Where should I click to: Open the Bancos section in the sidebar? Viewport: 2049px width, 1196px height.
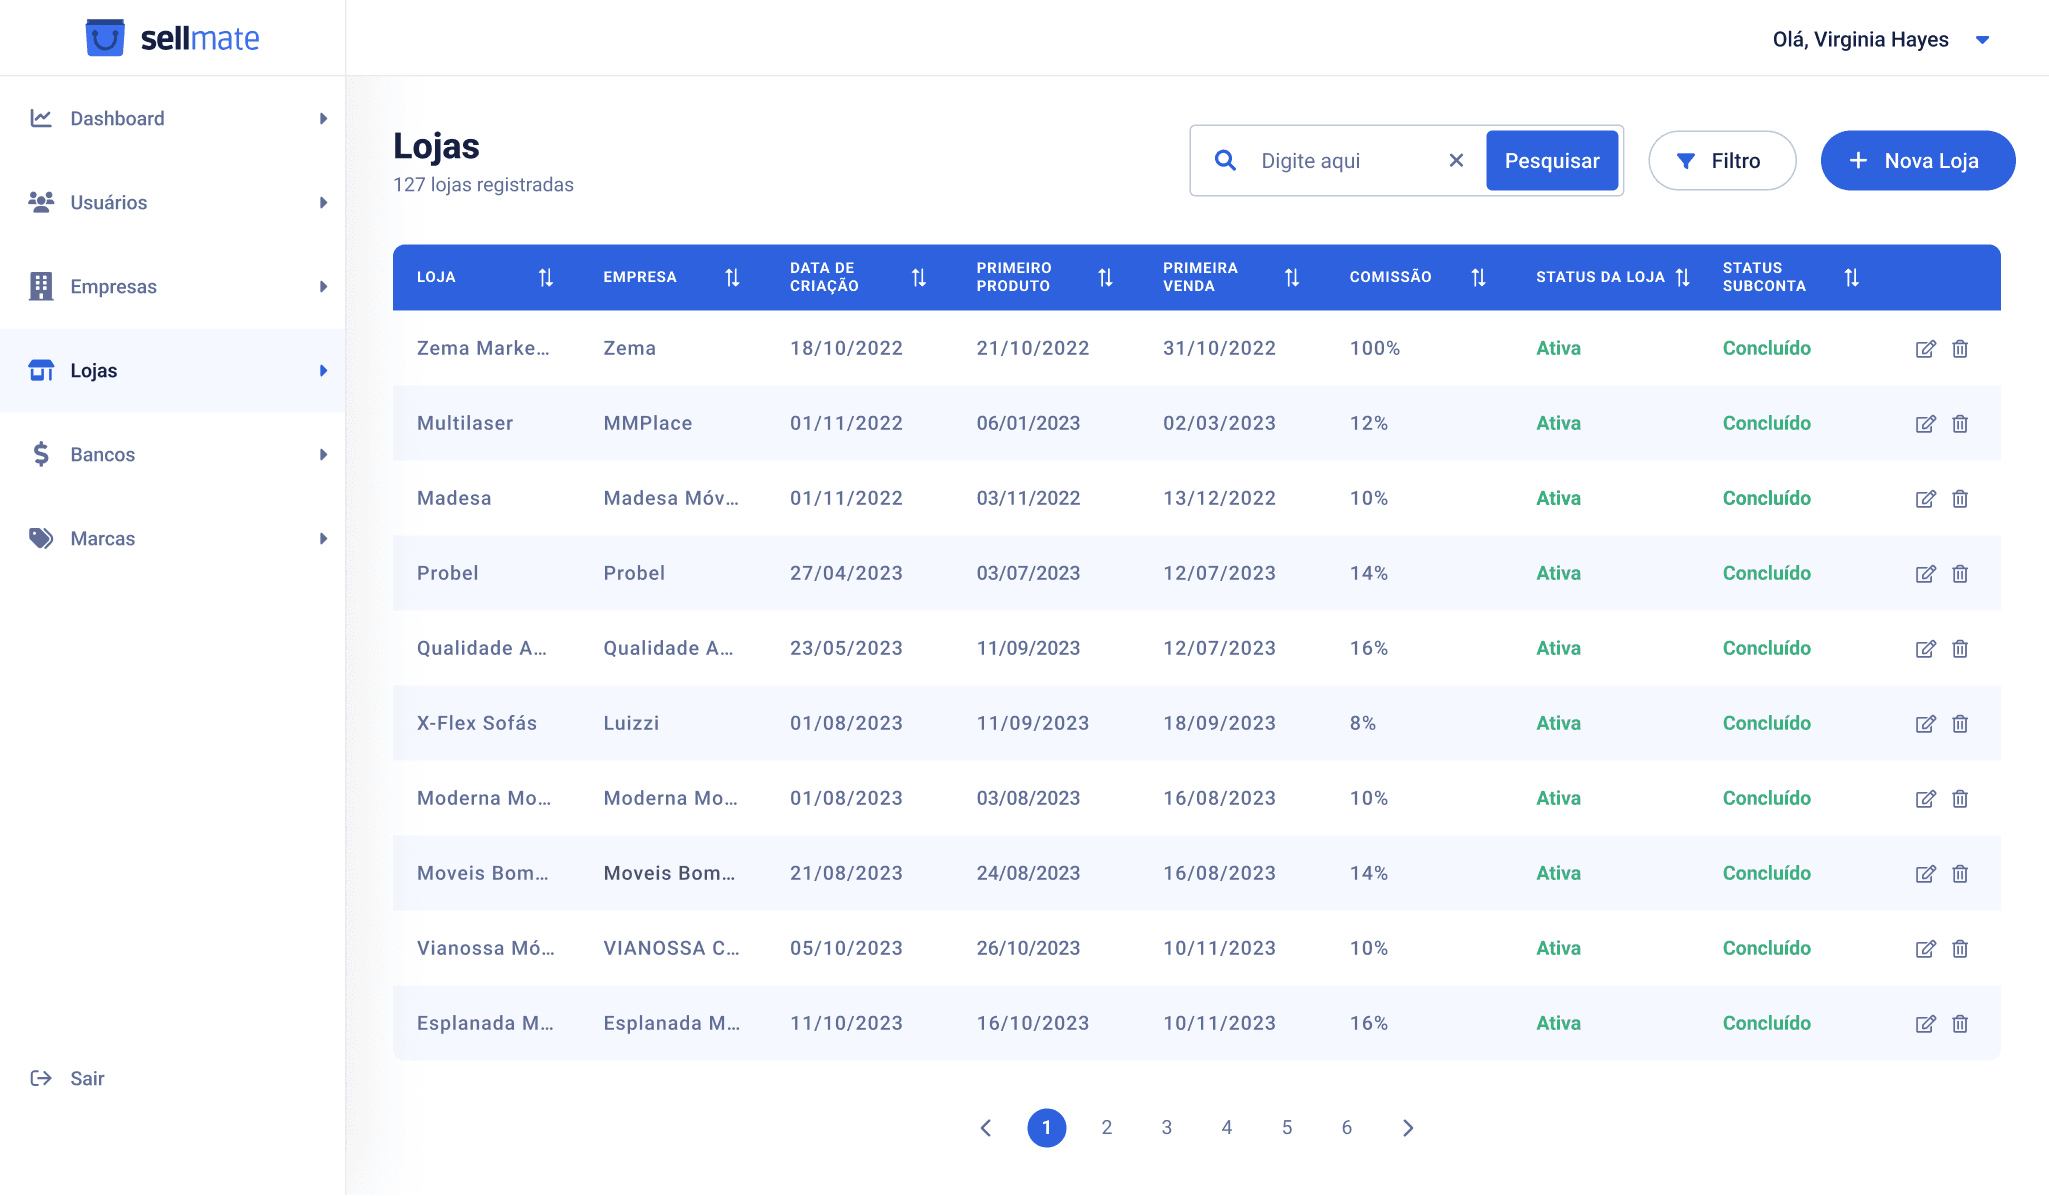102,455
